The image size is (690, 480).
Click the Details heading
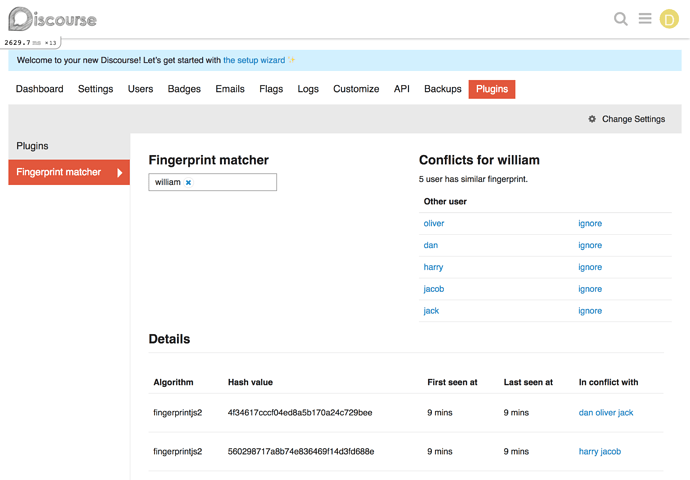(169, 339)
